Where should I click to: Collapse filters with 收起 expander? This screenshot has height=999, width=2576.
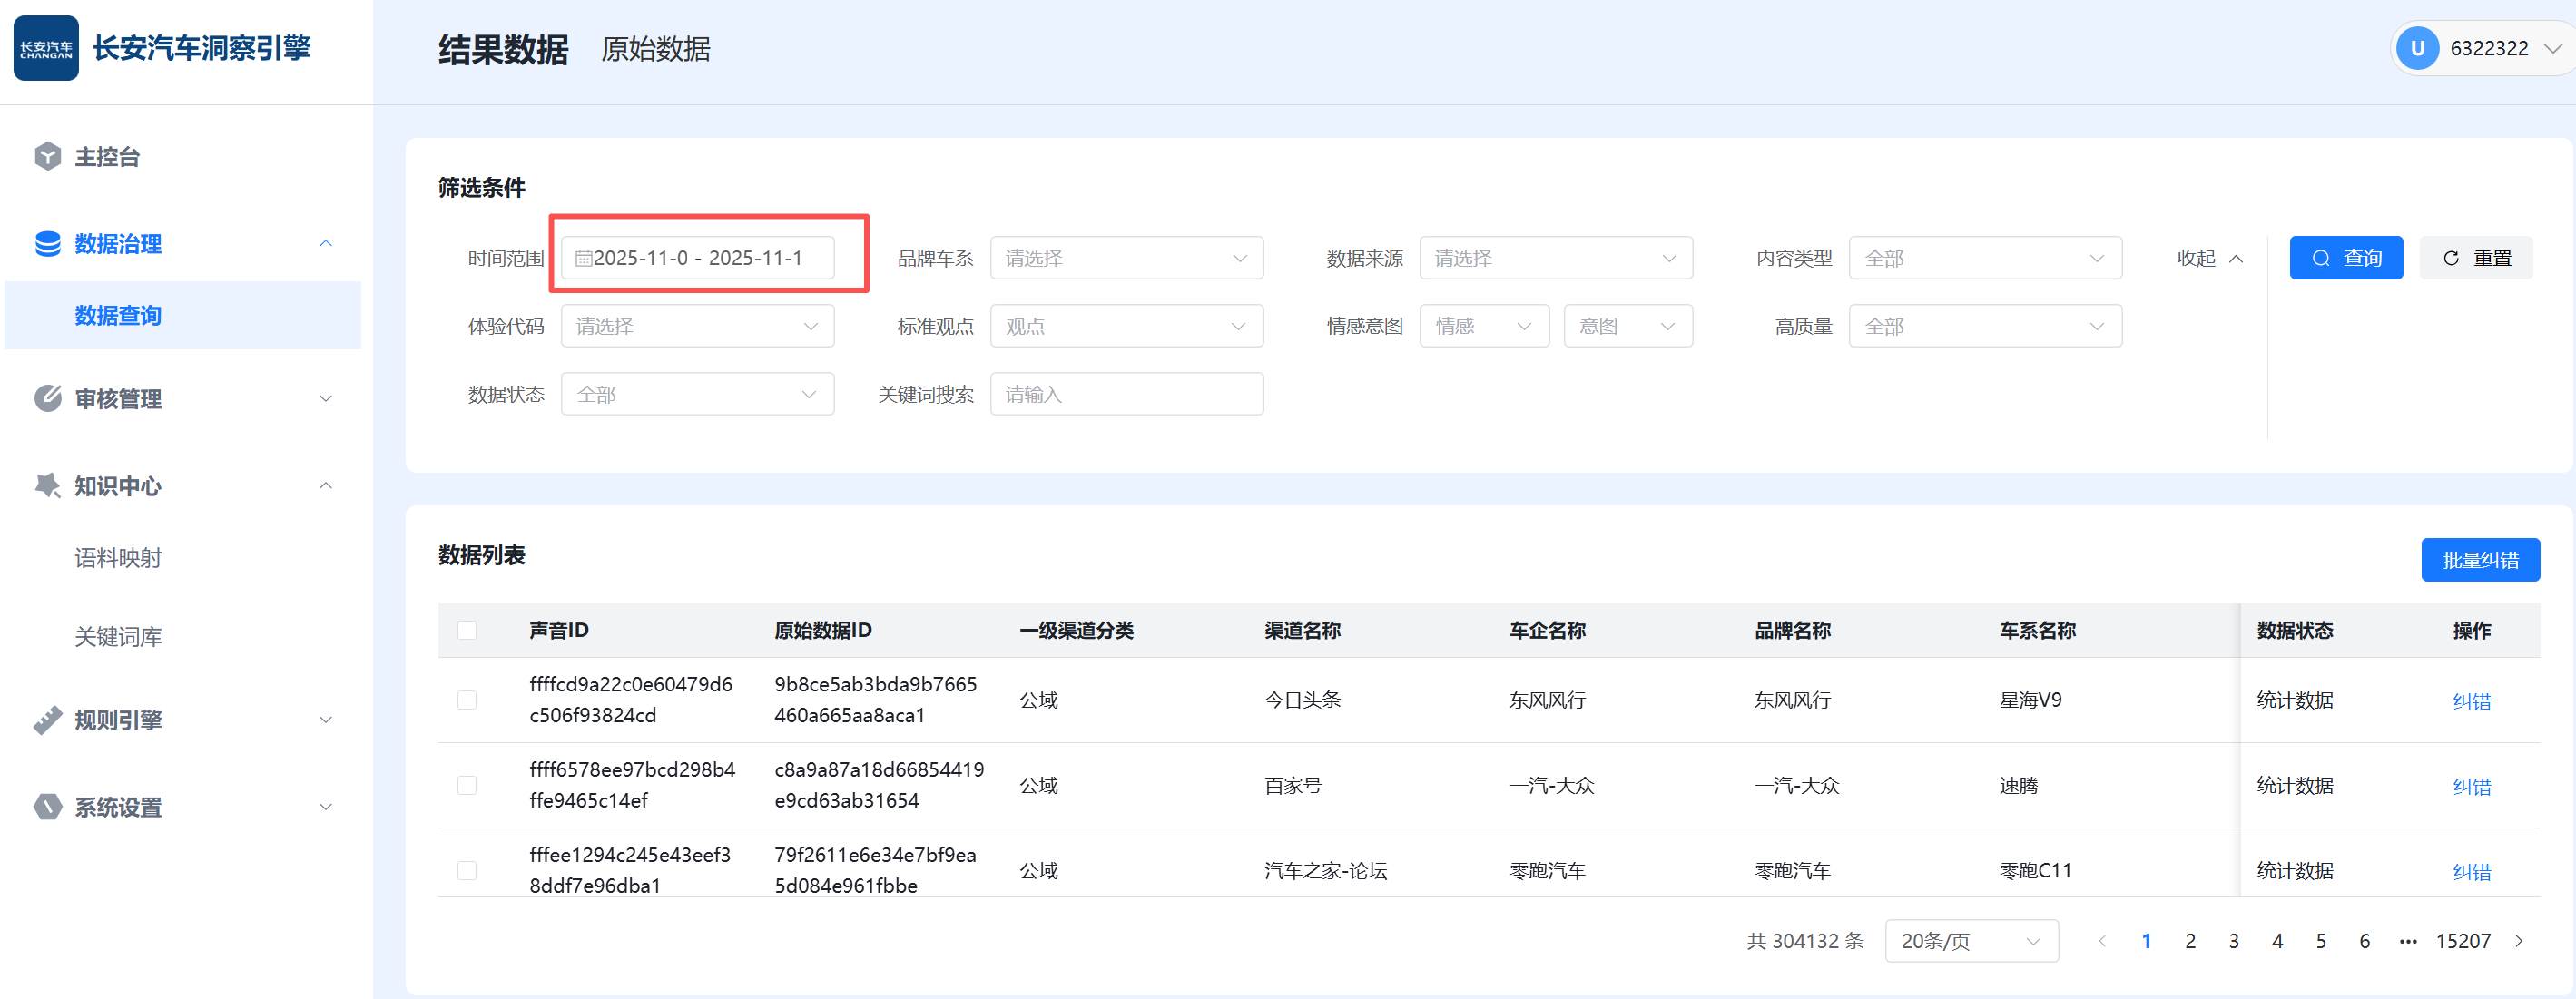click(x=2209, y=258)
